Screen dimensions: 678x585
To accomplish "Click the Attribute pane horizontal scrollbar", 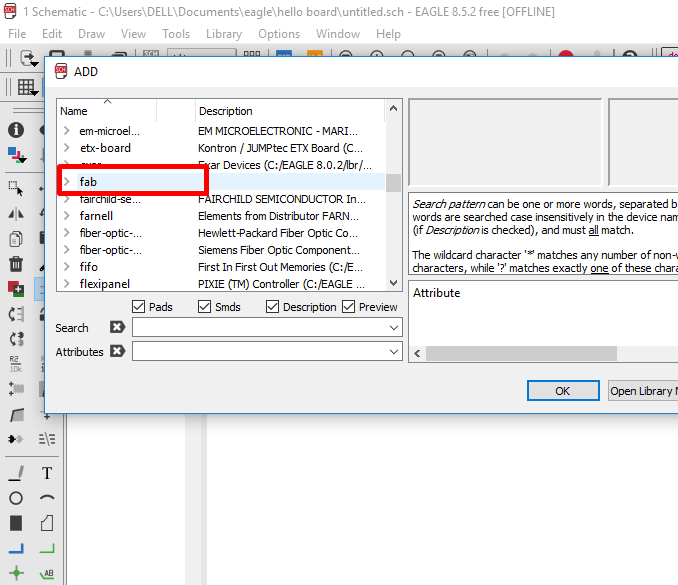I will [x=521, y=354].
